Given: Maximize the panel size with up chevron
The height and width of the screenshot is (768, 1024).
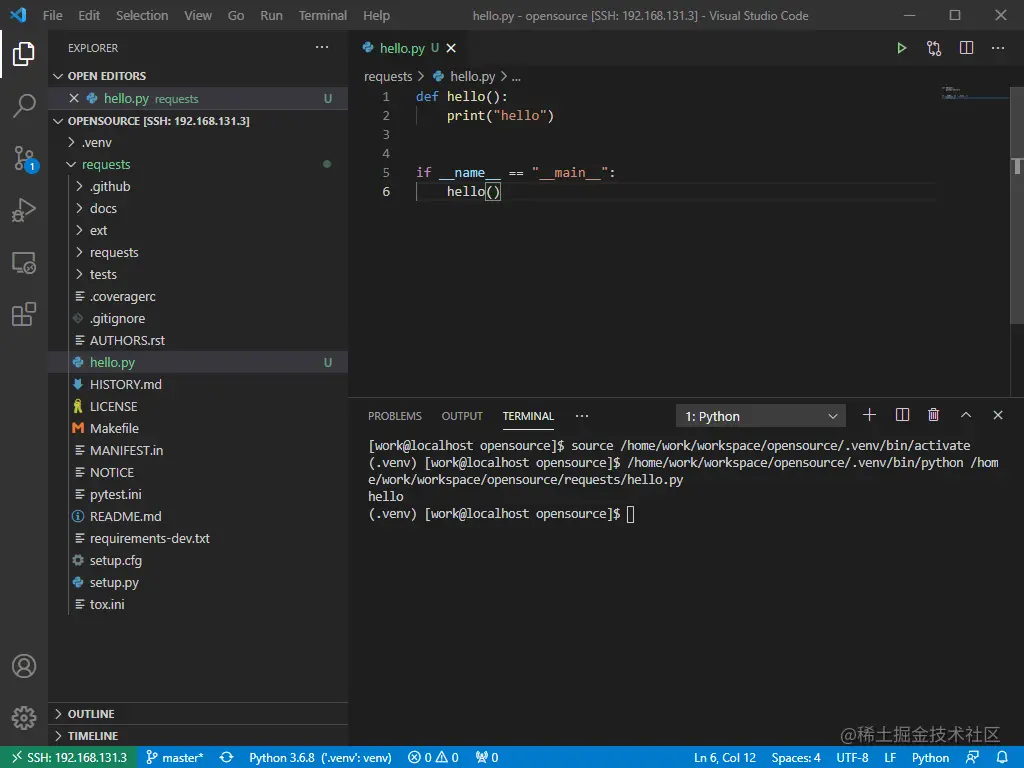Looking at the screenshot, I should [x=966, y=415].
